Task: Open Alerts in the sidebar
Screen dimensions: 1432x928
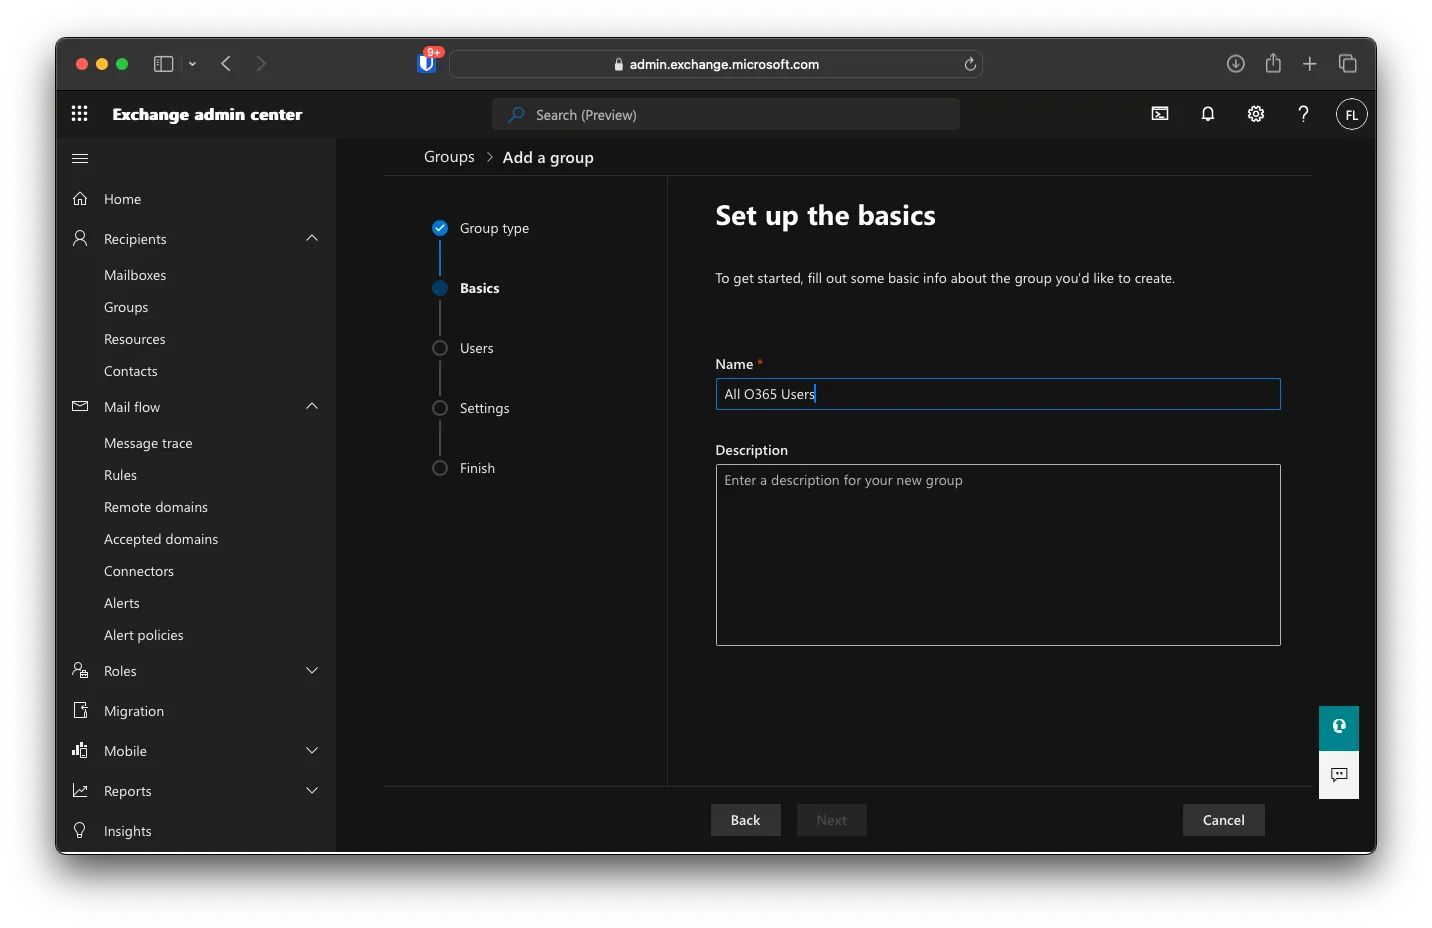Action: [x=122, y=603]
